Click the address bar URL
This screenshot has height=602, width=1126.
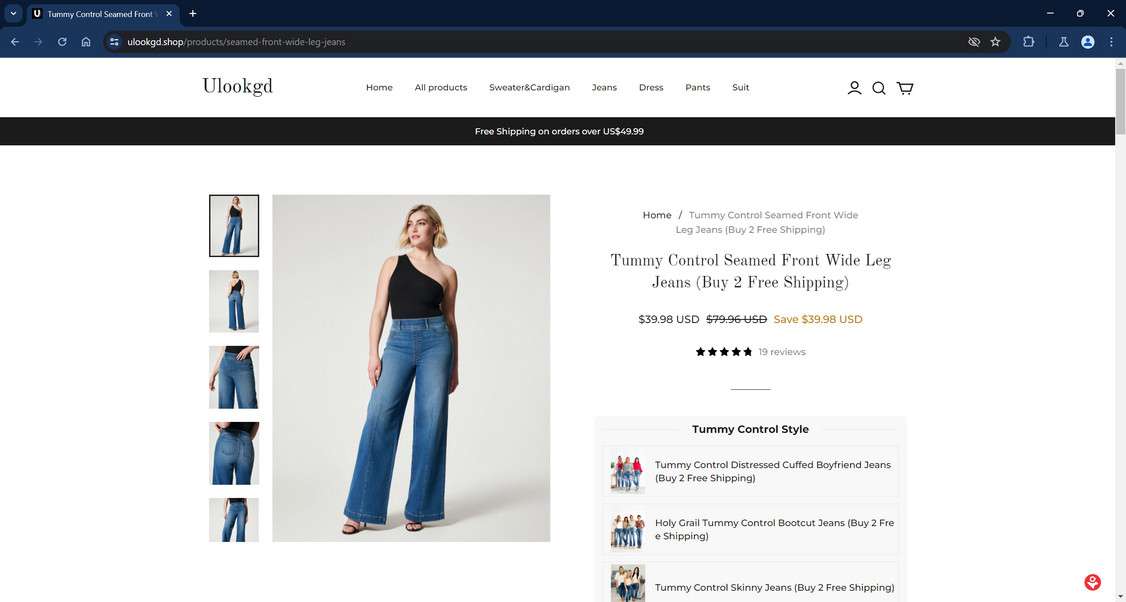pyautogui.click(x=236, y=42)
